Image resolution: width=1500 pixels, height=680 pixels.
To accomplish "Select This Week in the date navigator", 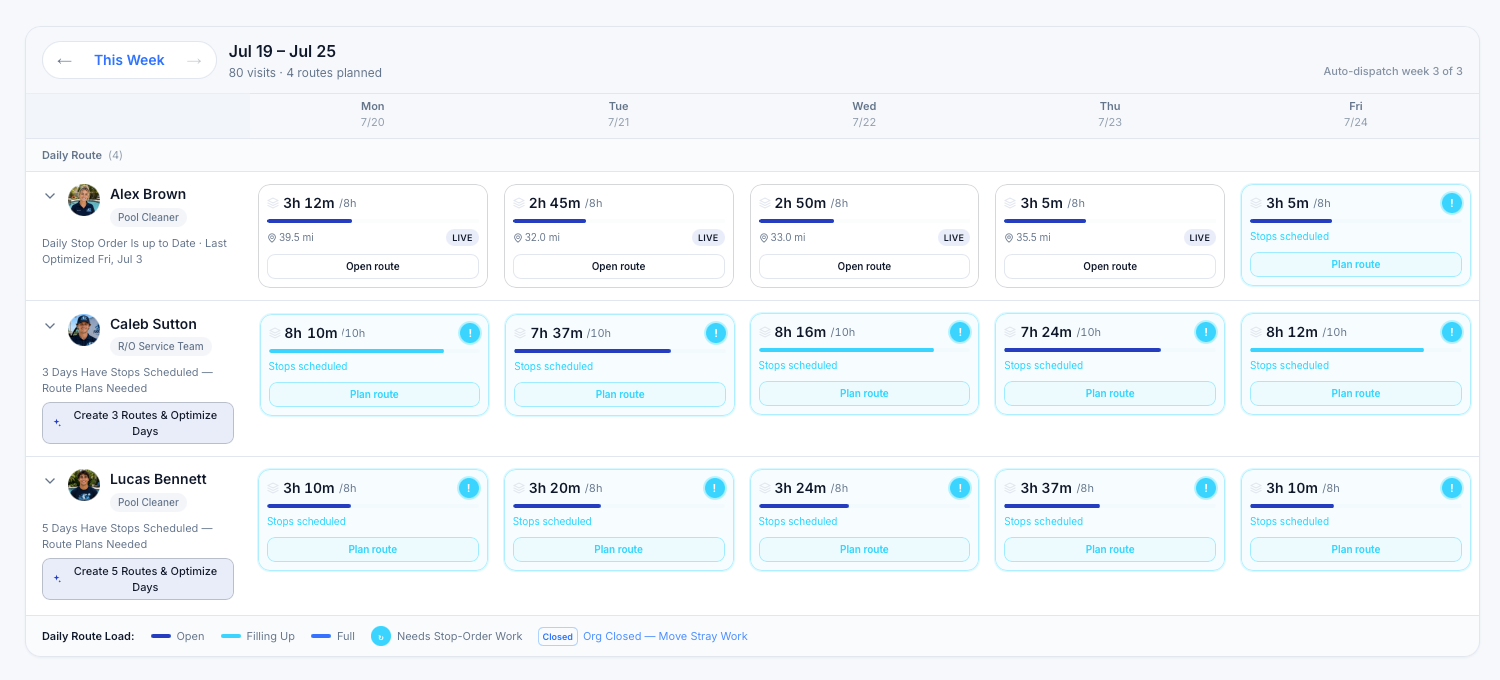I will pos(129,60).
